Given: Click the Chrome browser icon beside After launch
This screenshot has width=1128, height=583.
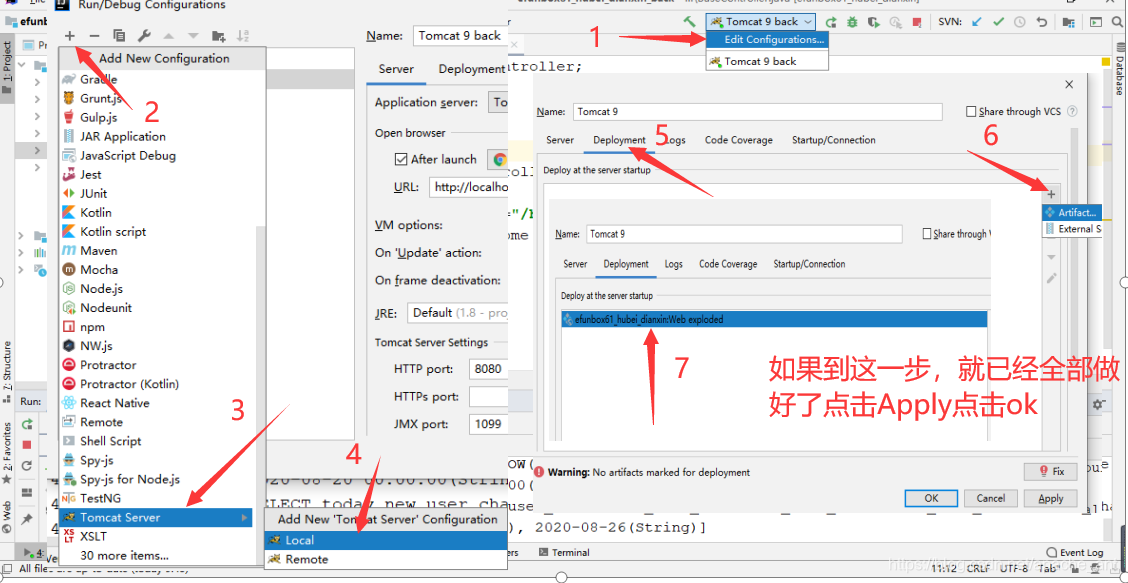Looking at the screenshot, I should click(x=500, y=159).
